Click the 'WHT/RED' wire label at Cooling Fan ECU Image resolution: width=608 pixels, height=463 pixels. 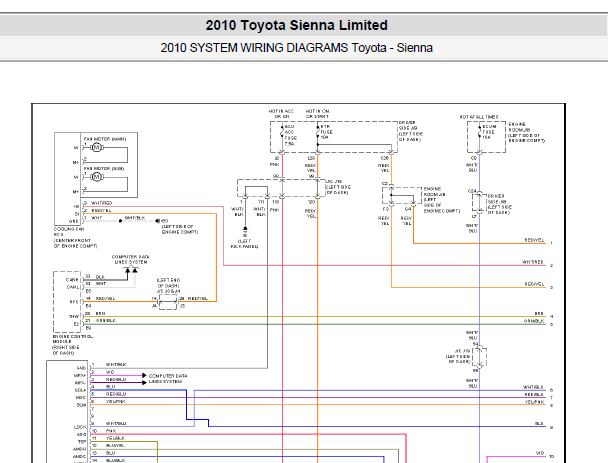[x=102, y=203]
